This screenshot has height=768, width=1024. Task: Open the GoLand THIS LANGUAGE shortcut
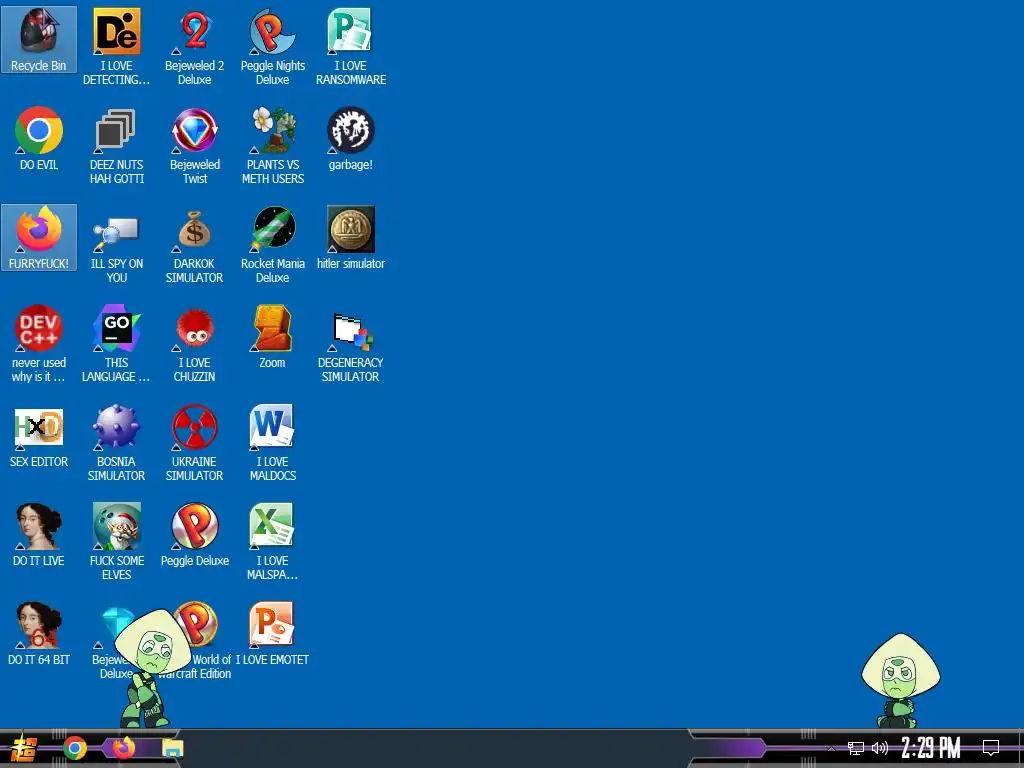coord(116,344)
